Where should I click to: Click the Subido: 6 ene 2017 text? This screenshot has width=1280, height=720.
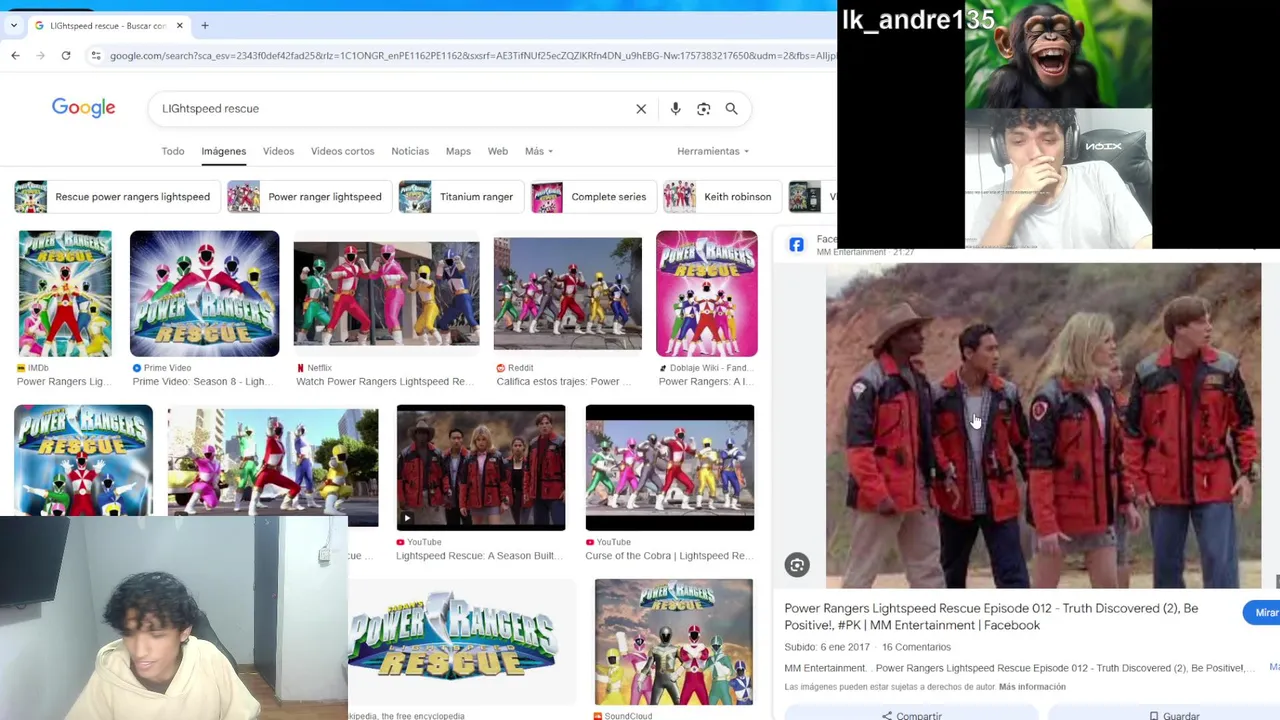(827, 647)
